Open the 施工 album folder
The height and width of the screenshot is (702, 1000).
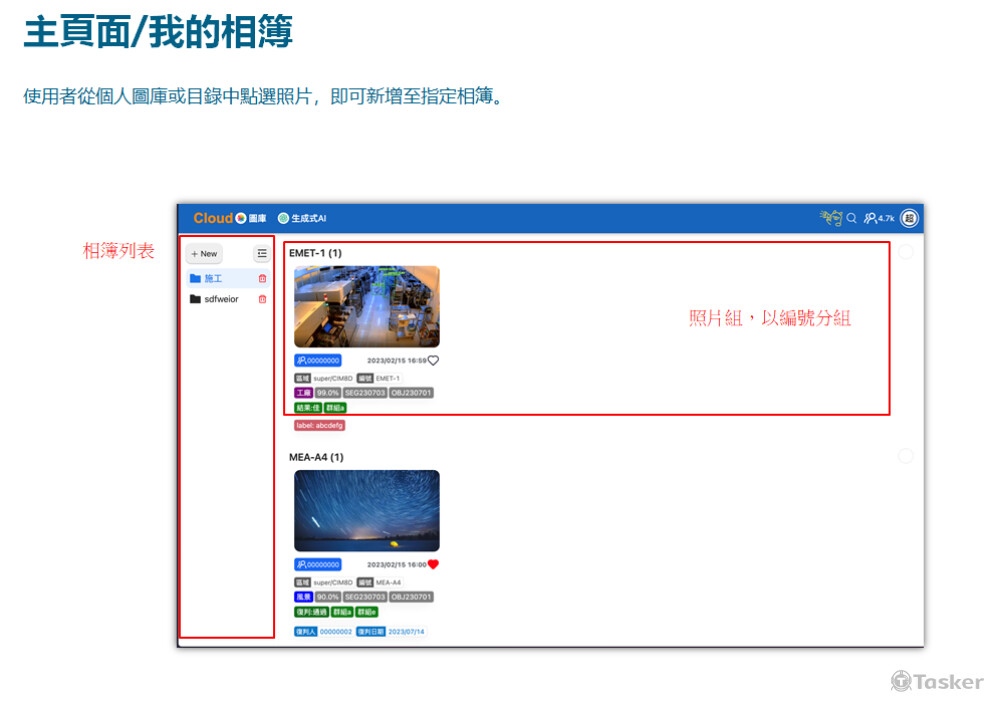(x=212, y=279)
